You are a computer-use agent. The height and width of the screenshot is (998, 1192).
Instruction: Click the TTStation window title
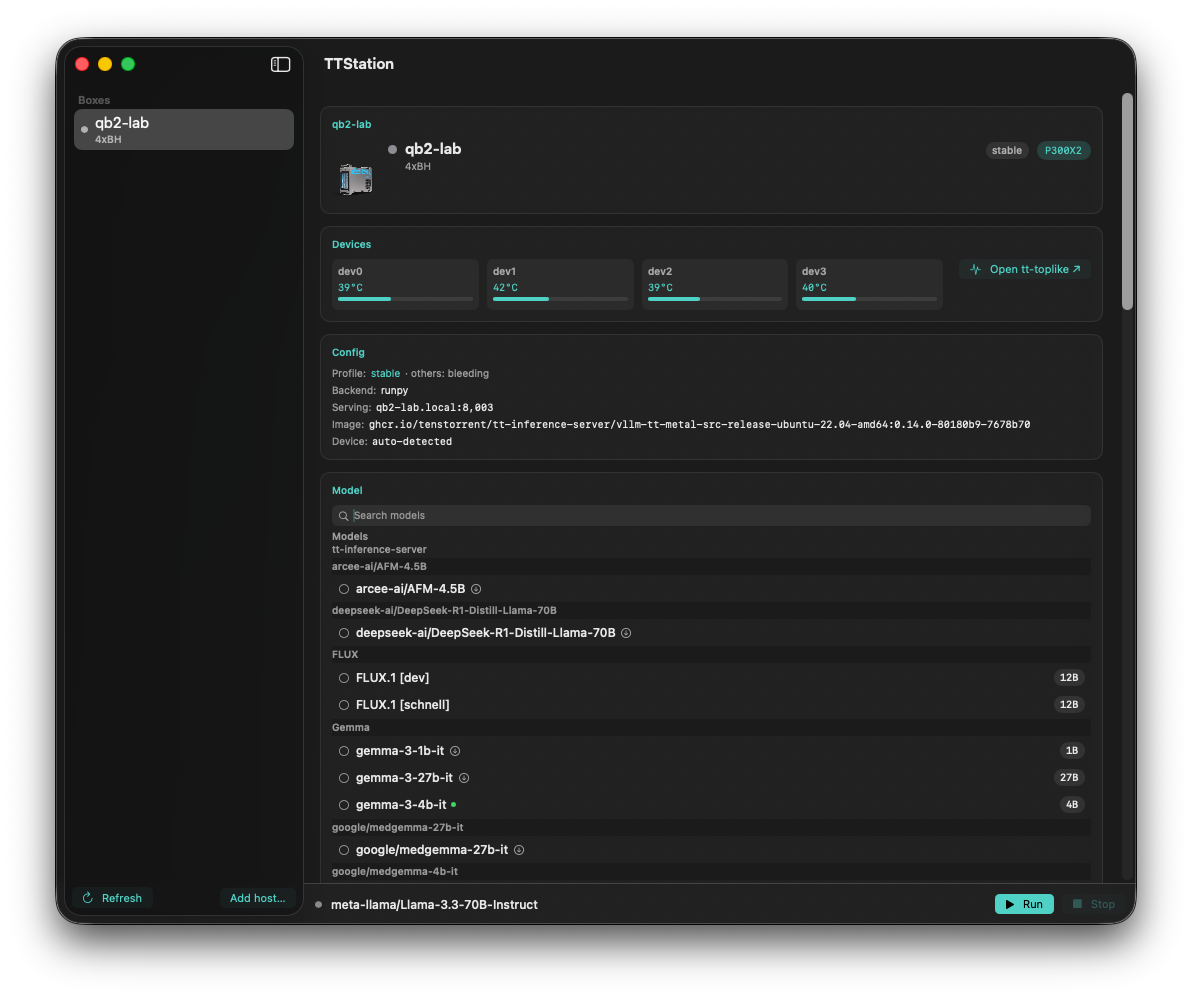pos(359,64)
